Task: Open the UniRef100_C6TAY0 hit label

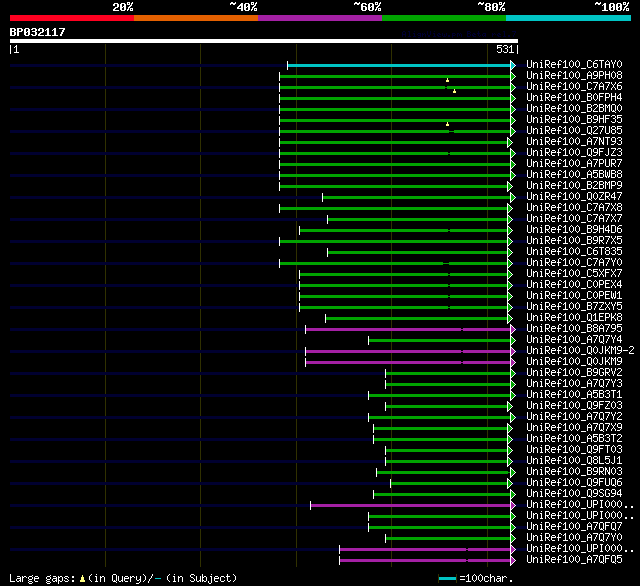Action: tap(574, 64)
